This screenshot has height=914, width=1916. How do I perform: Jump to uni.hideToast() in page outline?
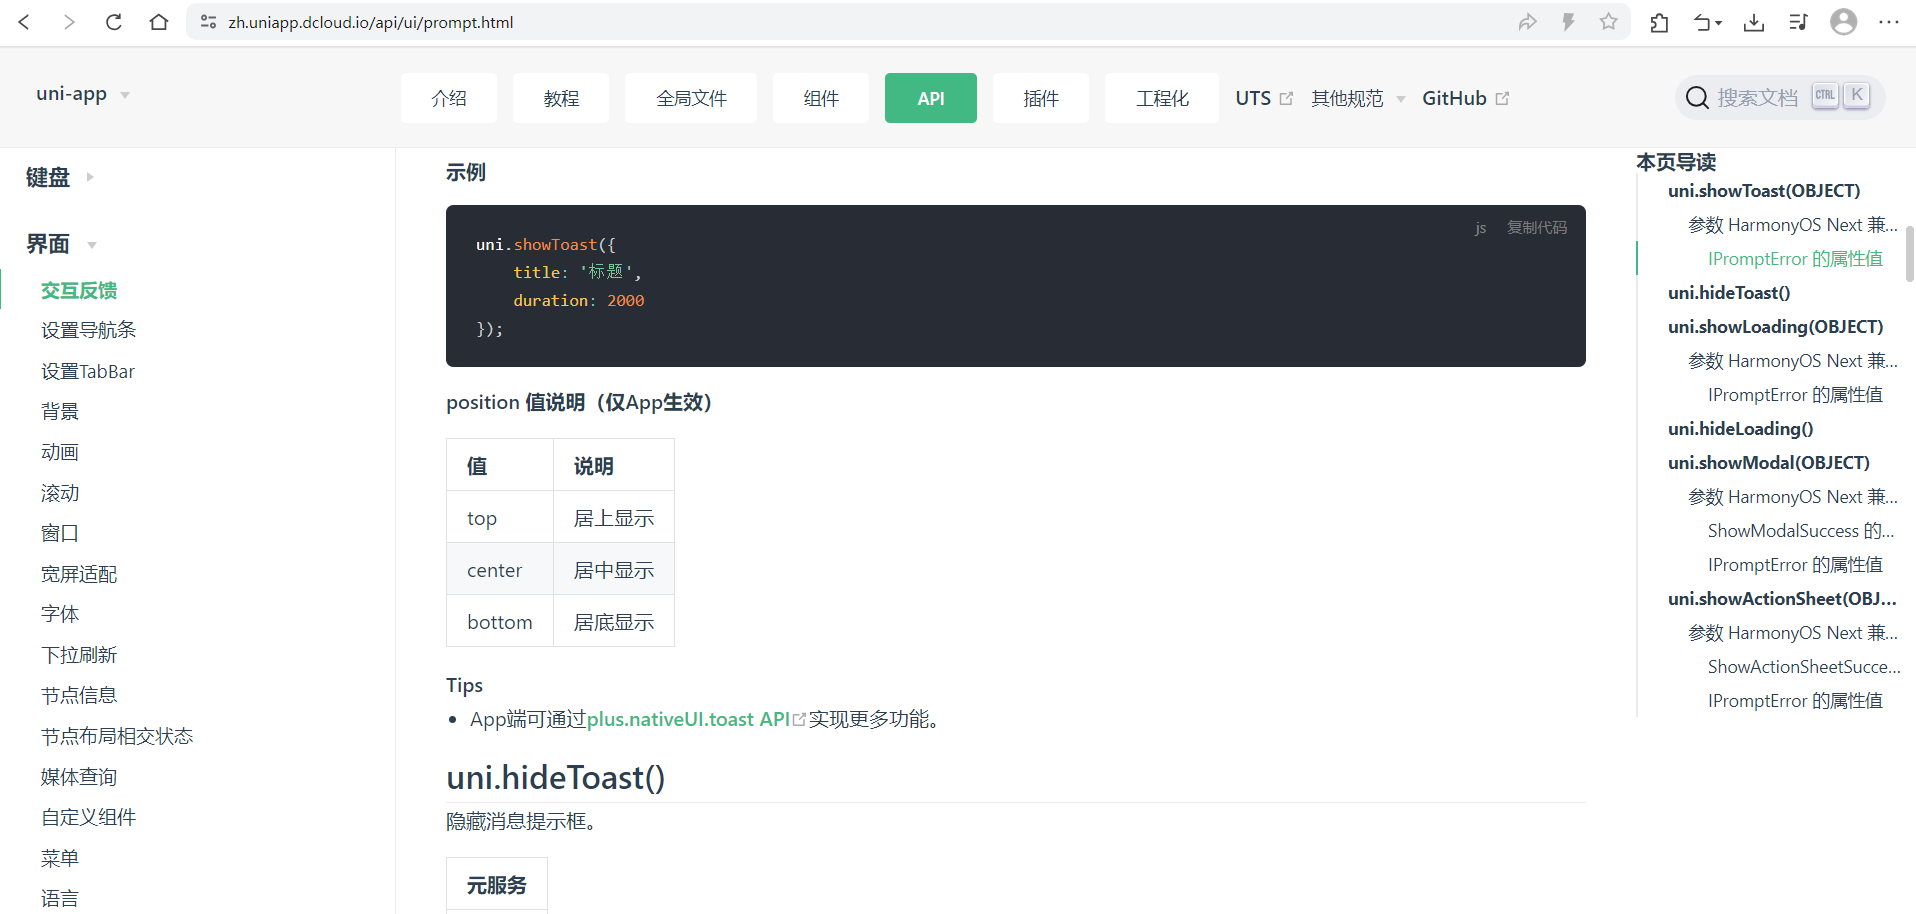tap(1729, 292)
